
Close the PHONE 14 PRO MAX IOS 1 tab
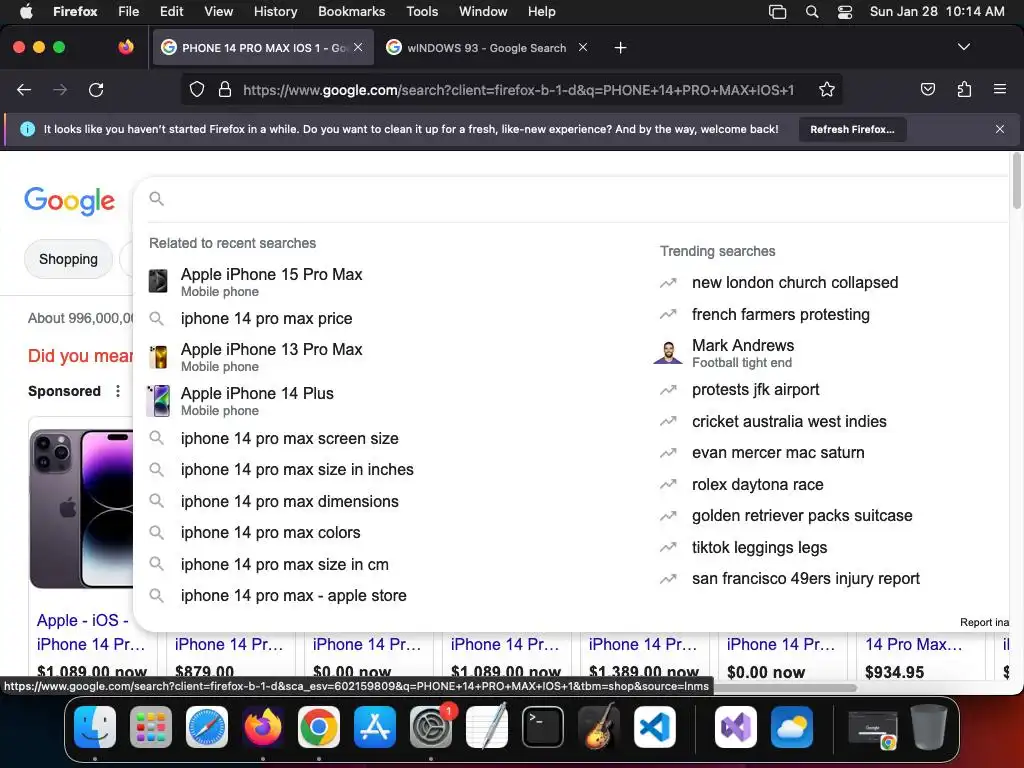pyautogui.click(x=358, y=47)
